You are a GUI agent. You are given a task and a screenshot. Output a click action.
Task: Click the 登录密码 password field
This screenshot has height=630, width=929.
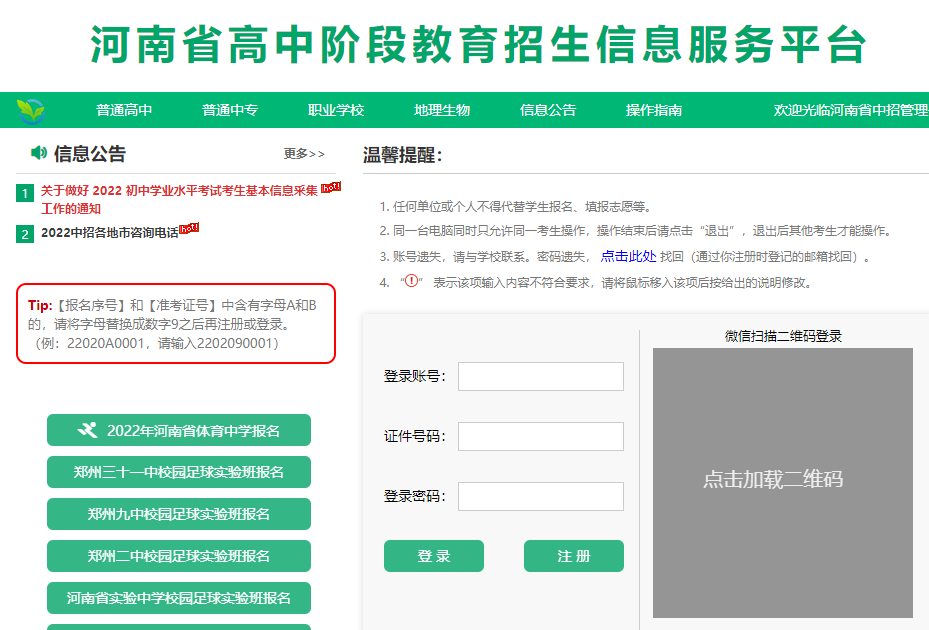click(540, 496)
